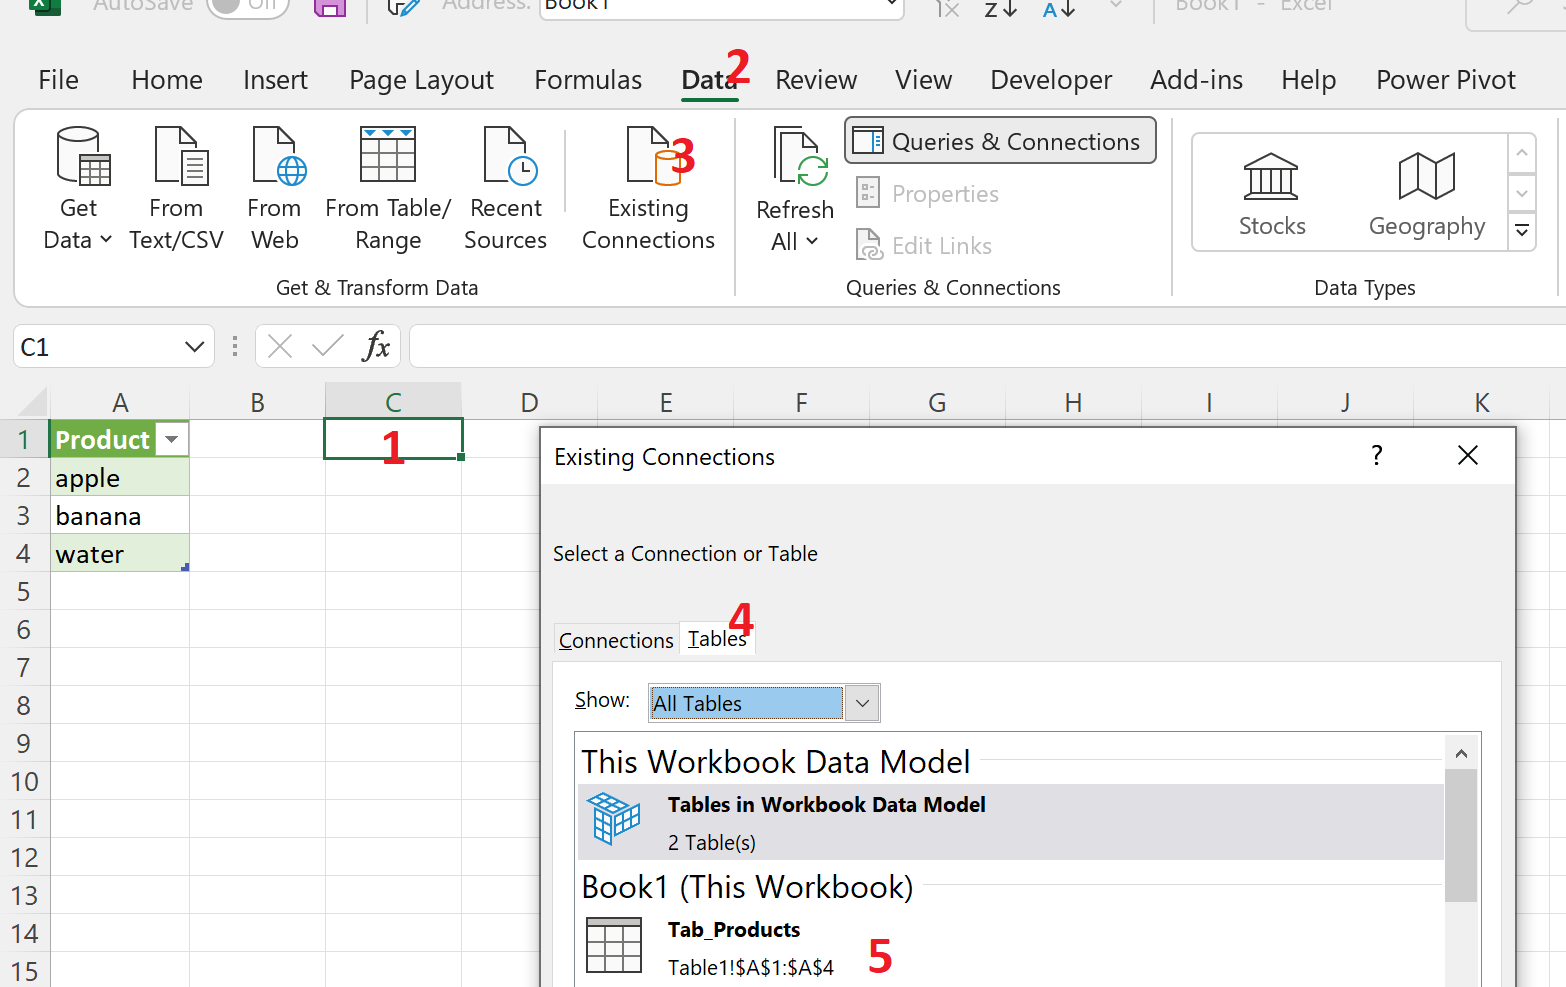
Task: Expand the Show All Tables combo box
Action: (x=862, y=703)
